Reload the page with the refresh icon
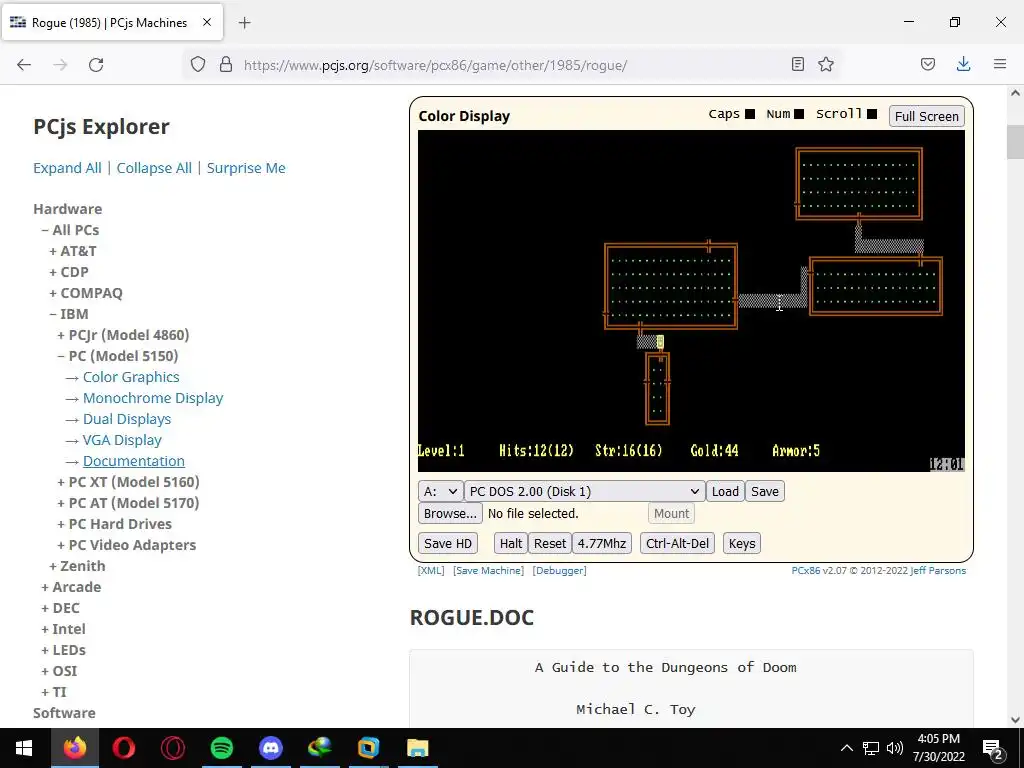 pos(96,65)
